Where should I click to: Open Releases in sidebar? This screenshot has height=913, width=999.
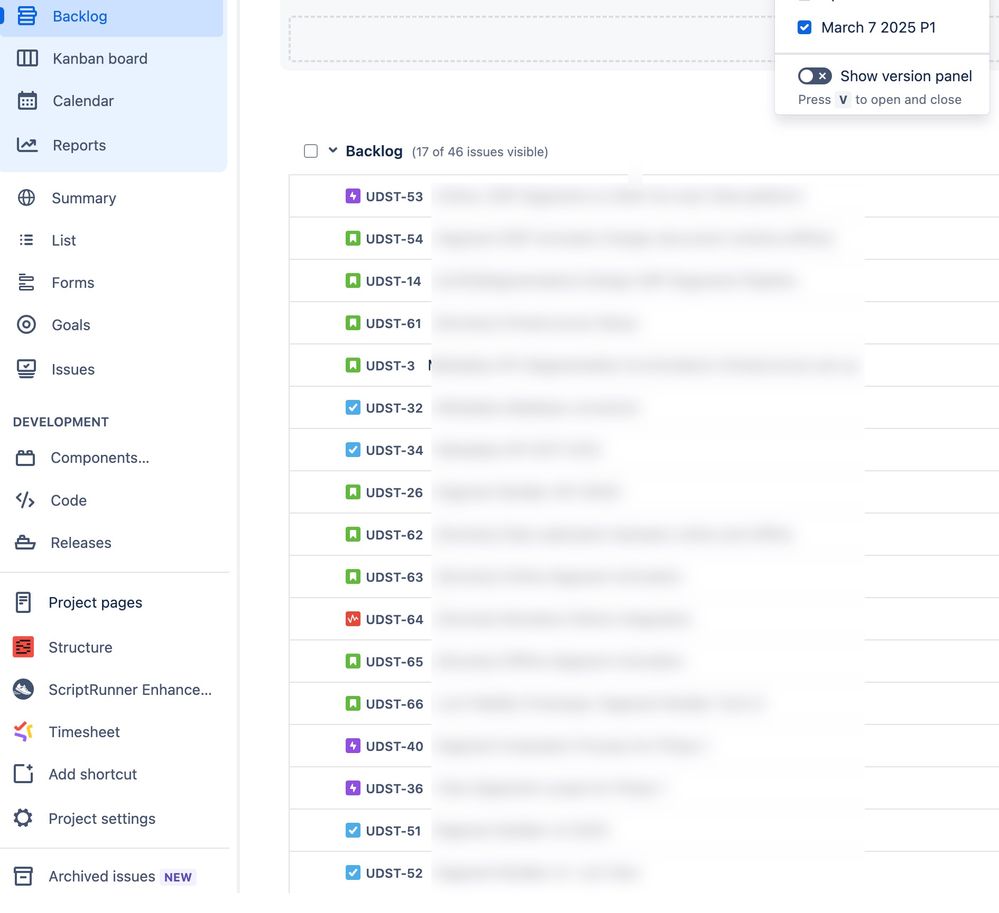click(x=81, y=543)
